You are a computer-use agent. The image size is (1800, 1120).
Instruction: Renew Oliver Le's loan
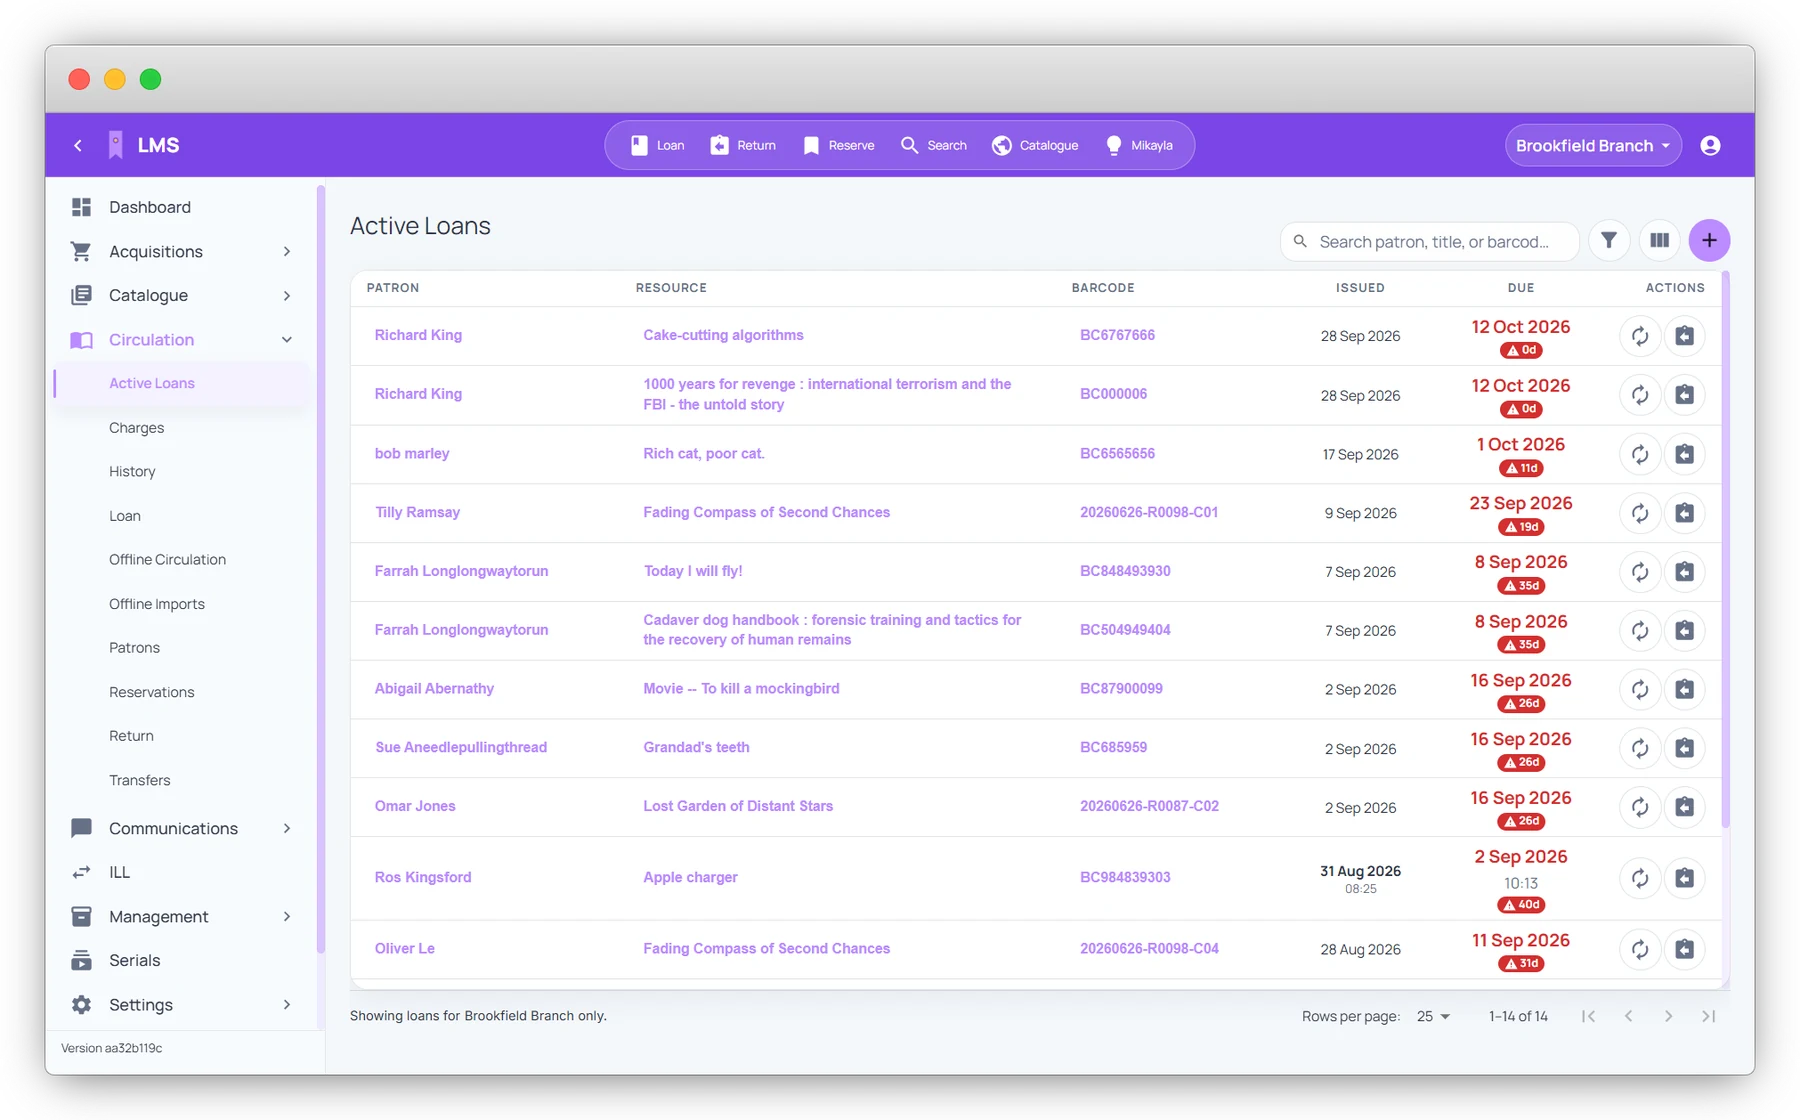pyautogui.click(x=1640, y=949)
